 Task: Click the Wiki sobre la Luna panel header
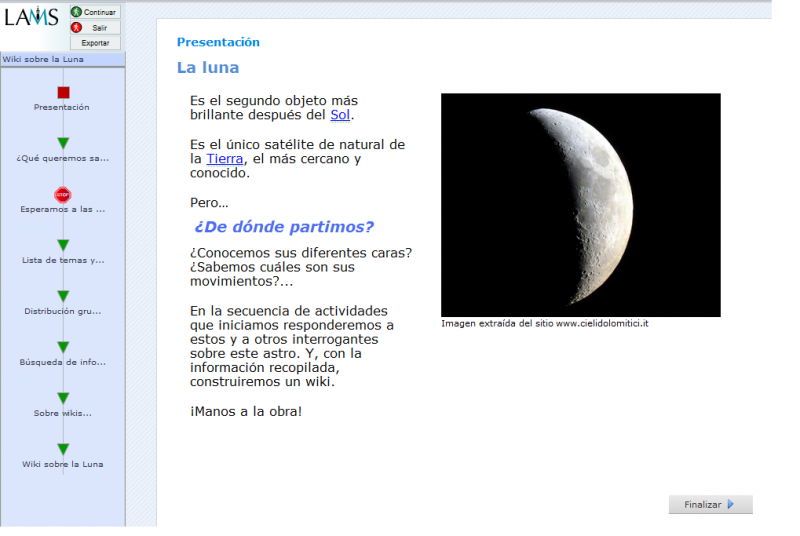(63, 59)
